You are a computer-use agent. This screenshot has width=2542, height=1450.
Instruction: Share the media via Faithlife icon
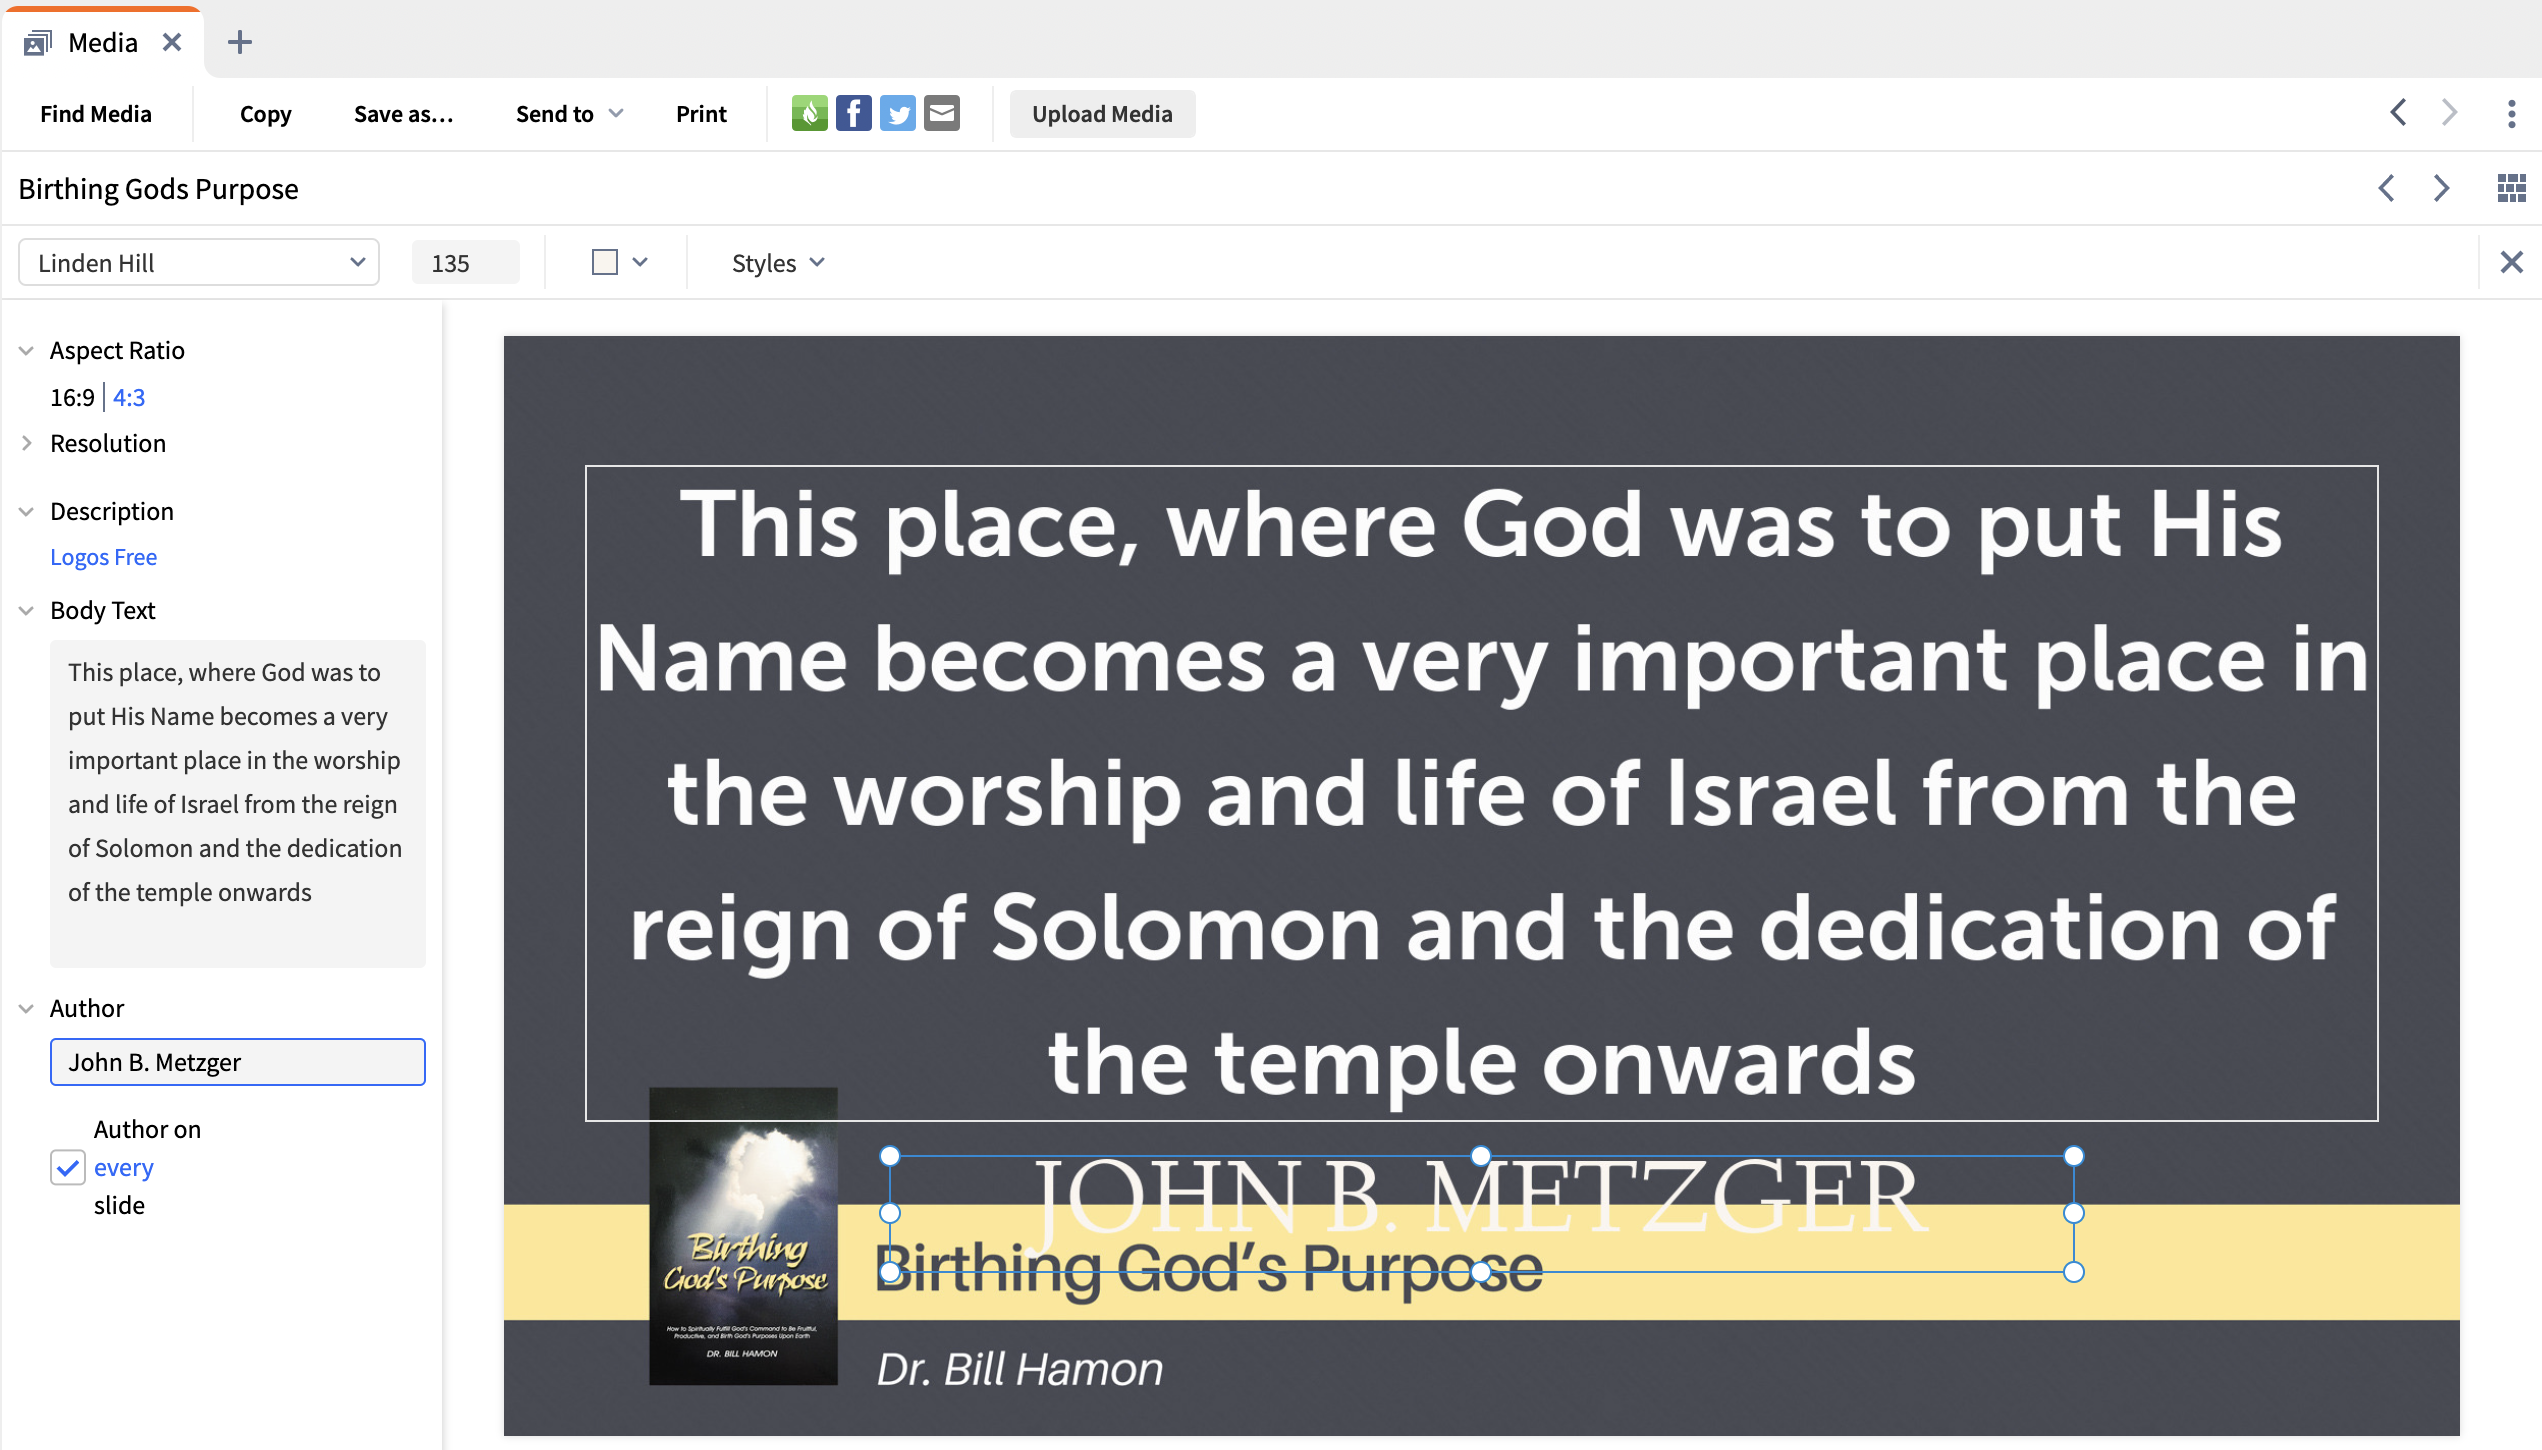click(x=810, y=113)
